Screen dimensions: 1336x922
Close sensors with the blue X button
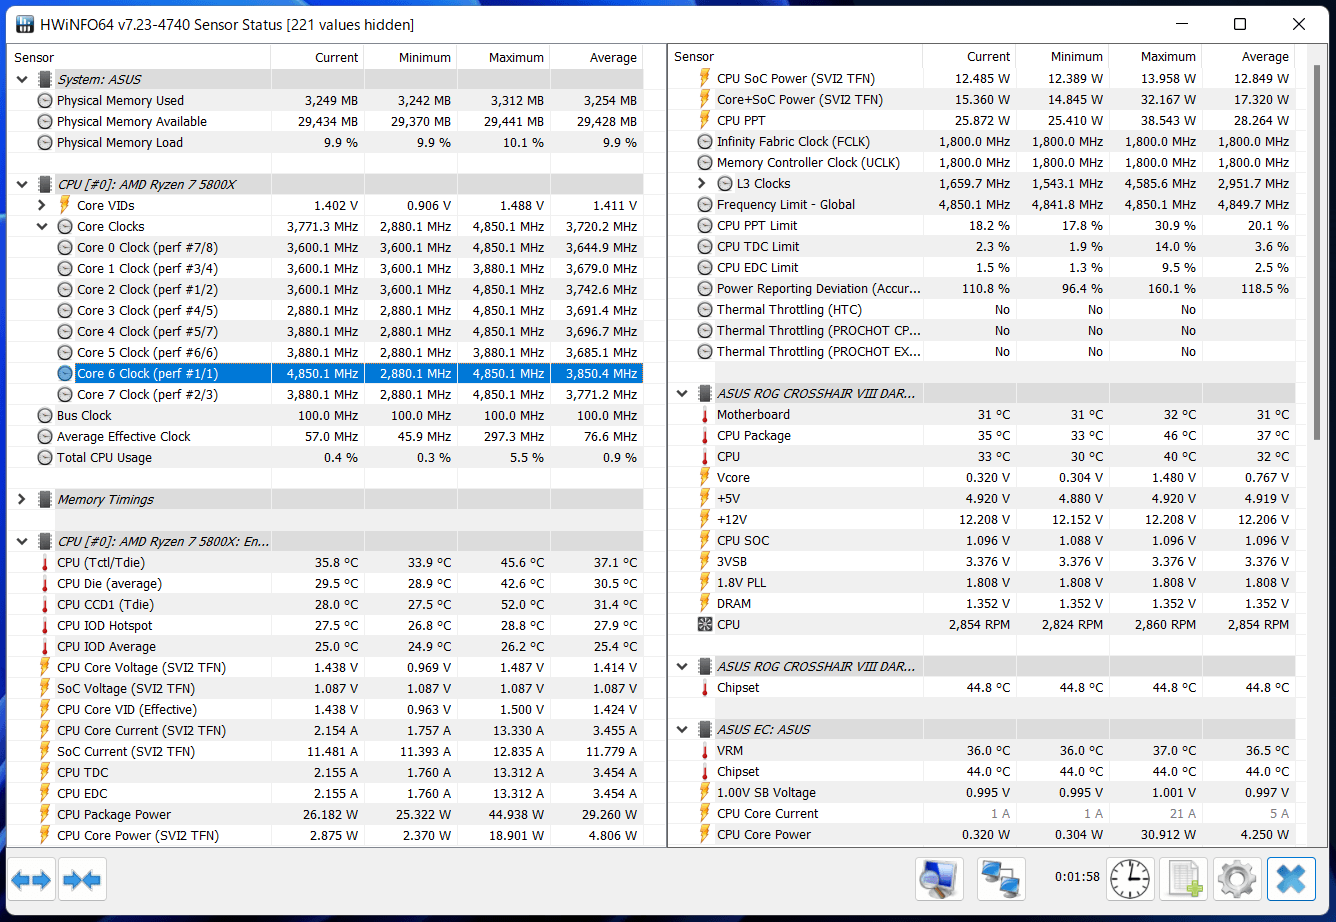click(x=1291, y=880)
